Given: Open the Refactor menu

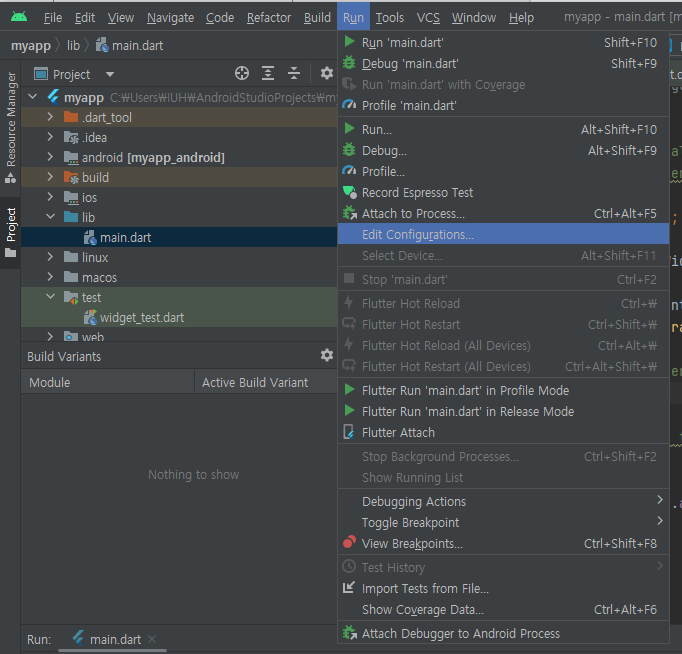Looking at the screenshot, I should (x=269, y=17).
